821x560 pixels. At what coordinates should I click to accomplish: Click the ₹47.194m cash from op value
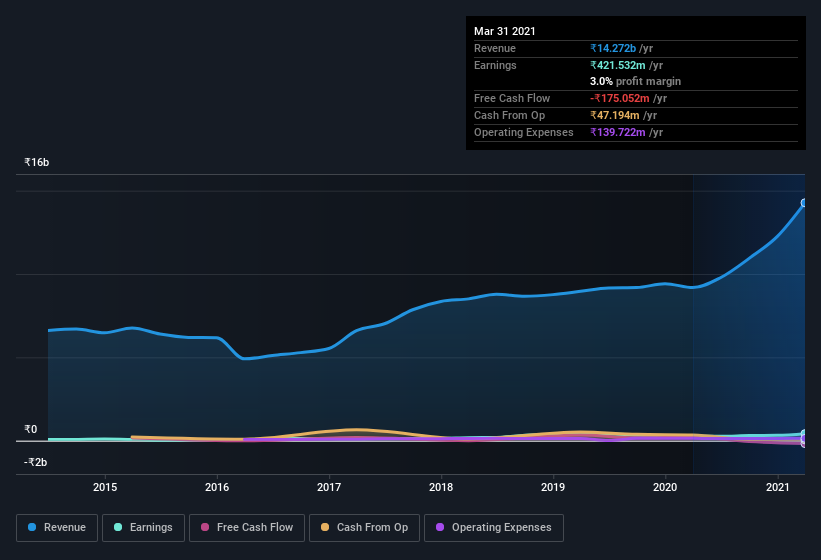(615, 115)
